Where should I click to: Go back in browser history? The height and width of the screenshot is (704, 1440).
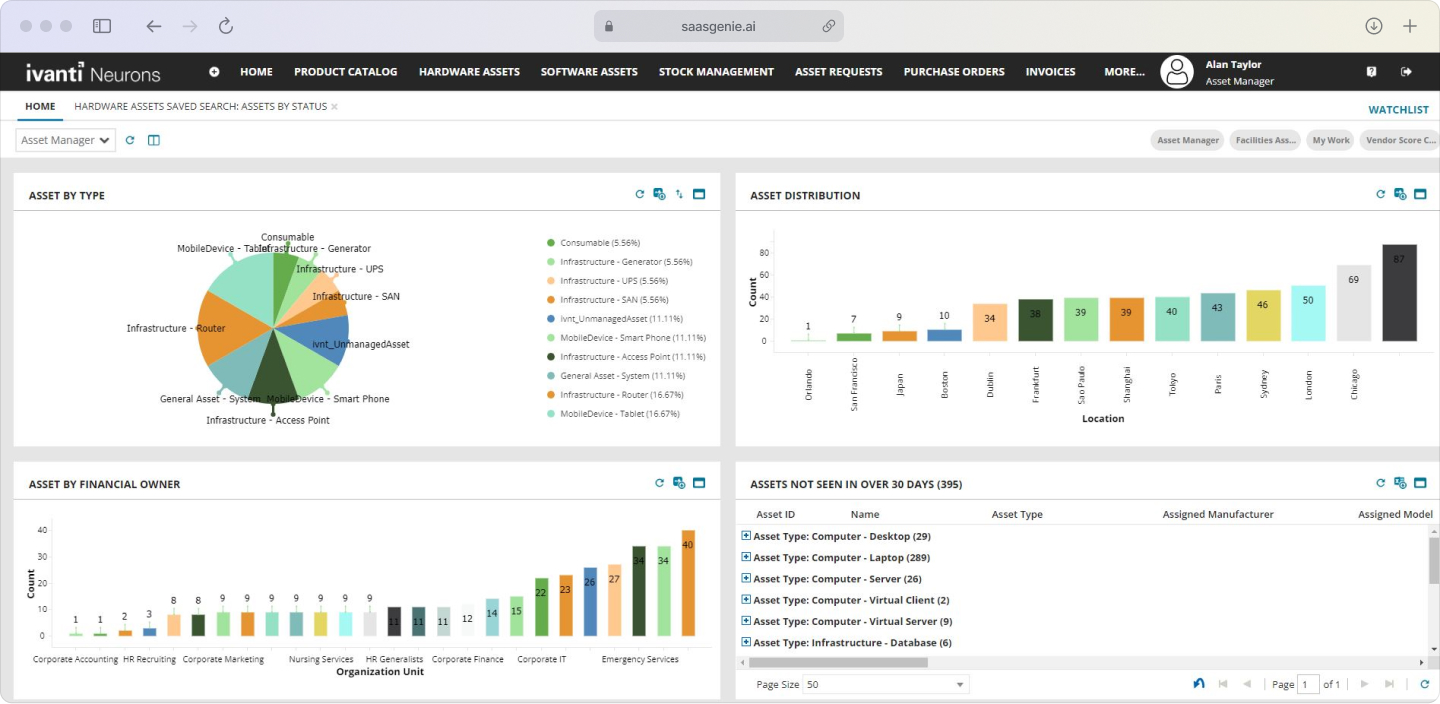point(154,26)
